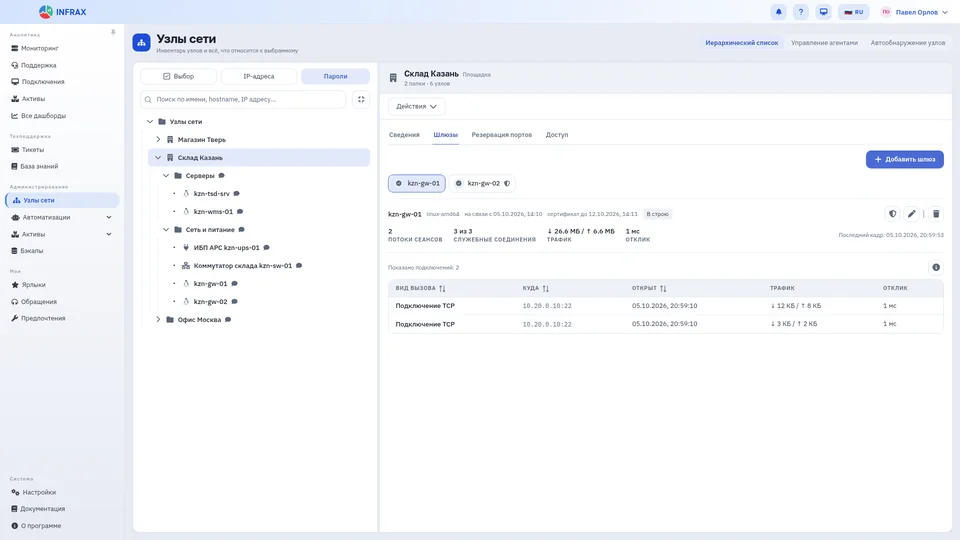Switch to the Доступ tab
This screenshot has width=960, height=540.
557,135
